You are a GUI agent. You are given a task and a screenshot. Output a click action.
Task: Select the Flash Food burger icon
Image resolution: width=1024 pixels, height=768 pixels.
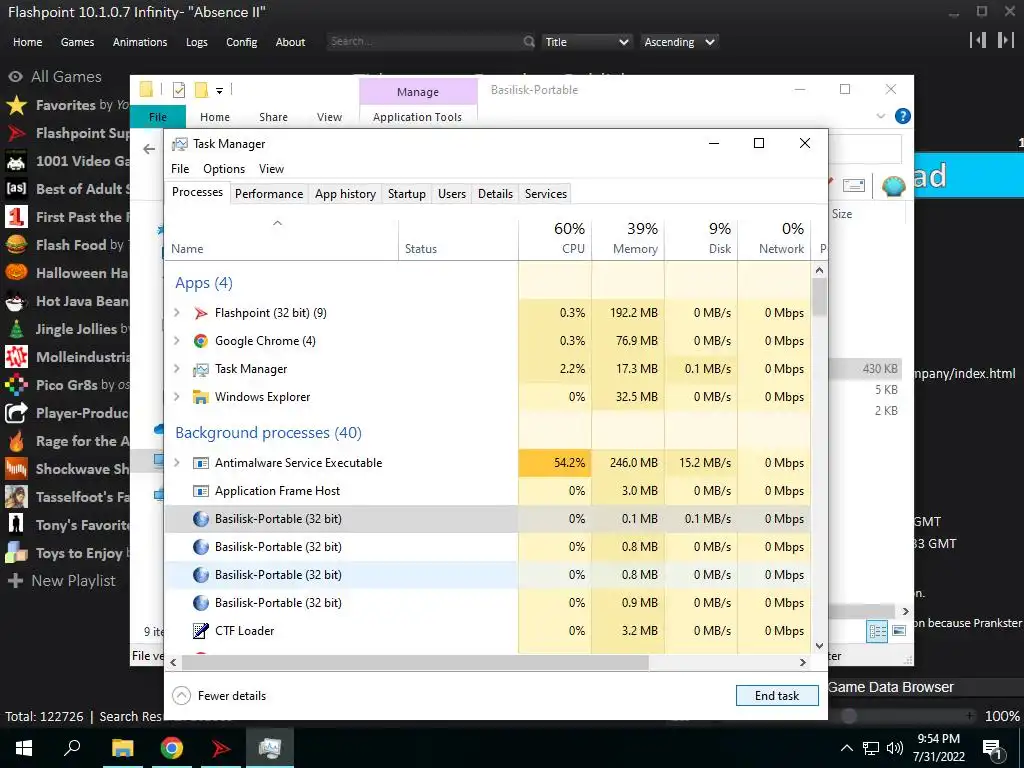point(16,245)
